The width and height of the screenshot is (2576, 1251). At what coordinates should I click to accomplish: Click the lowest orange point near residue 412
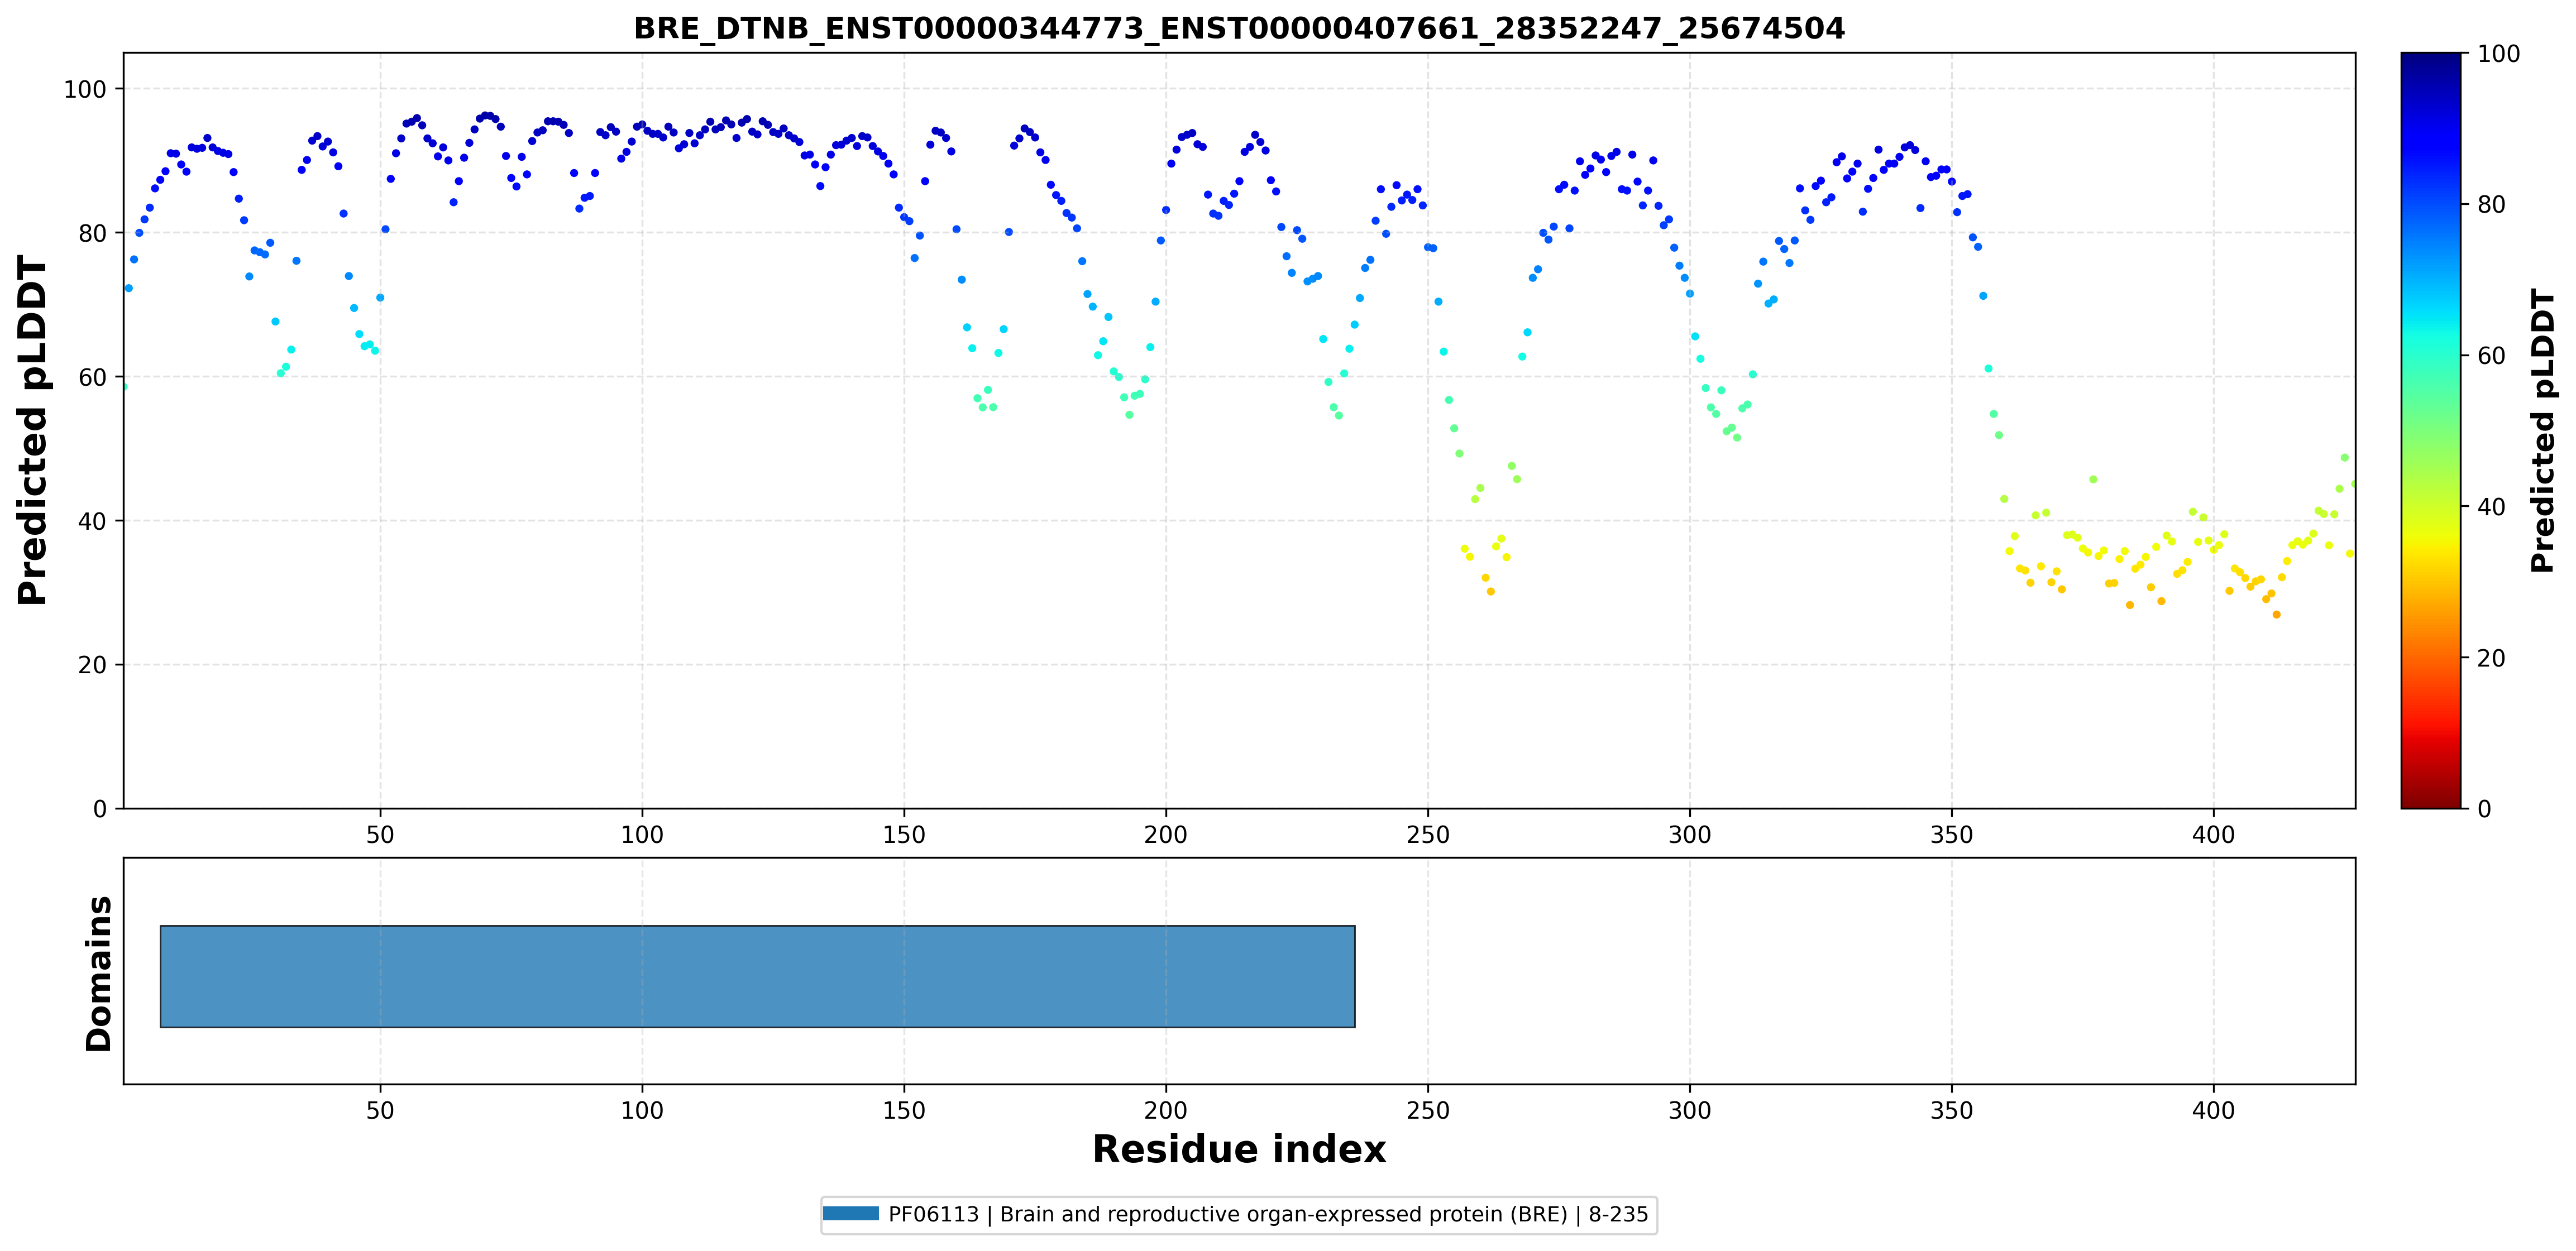click(2277, 614)
